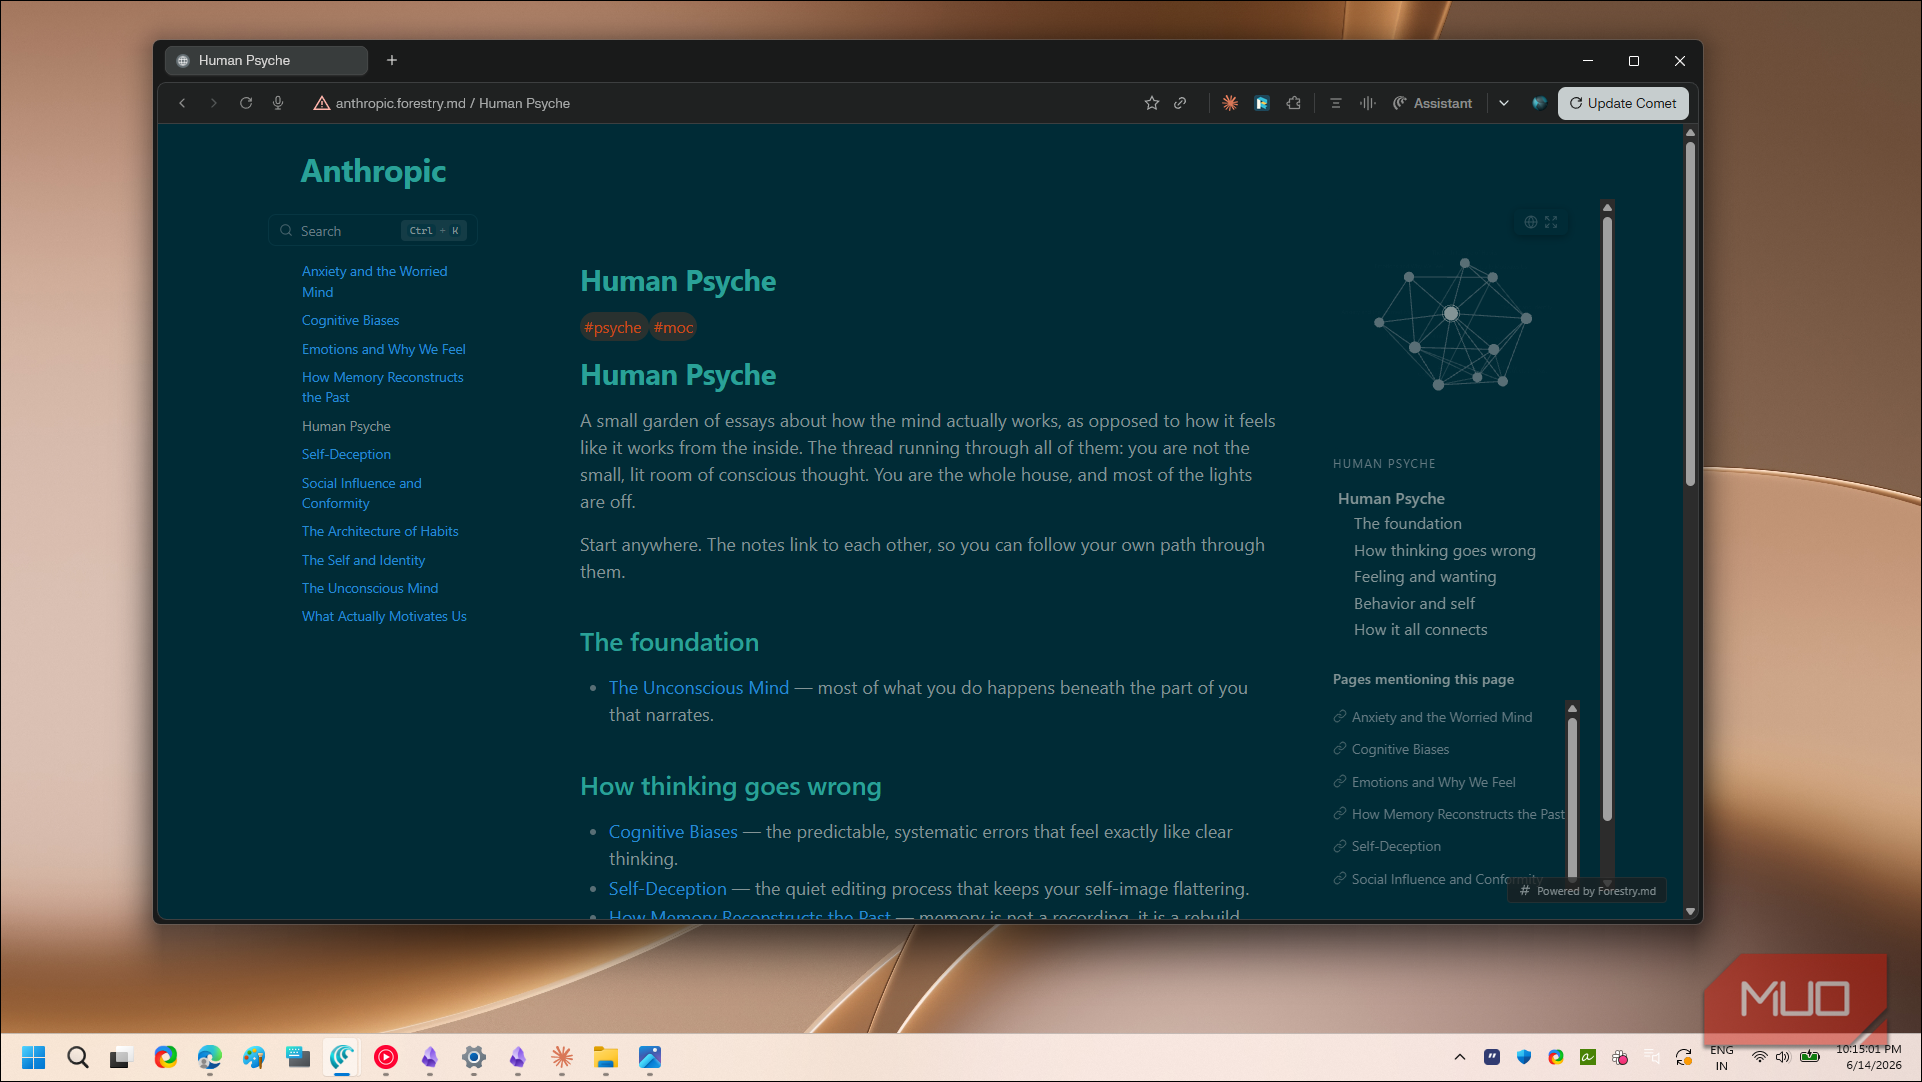Viewport: 1922px width, 1082px height.
Task: Jump to Feeling and wanting section
Action: coord(1425,576)
